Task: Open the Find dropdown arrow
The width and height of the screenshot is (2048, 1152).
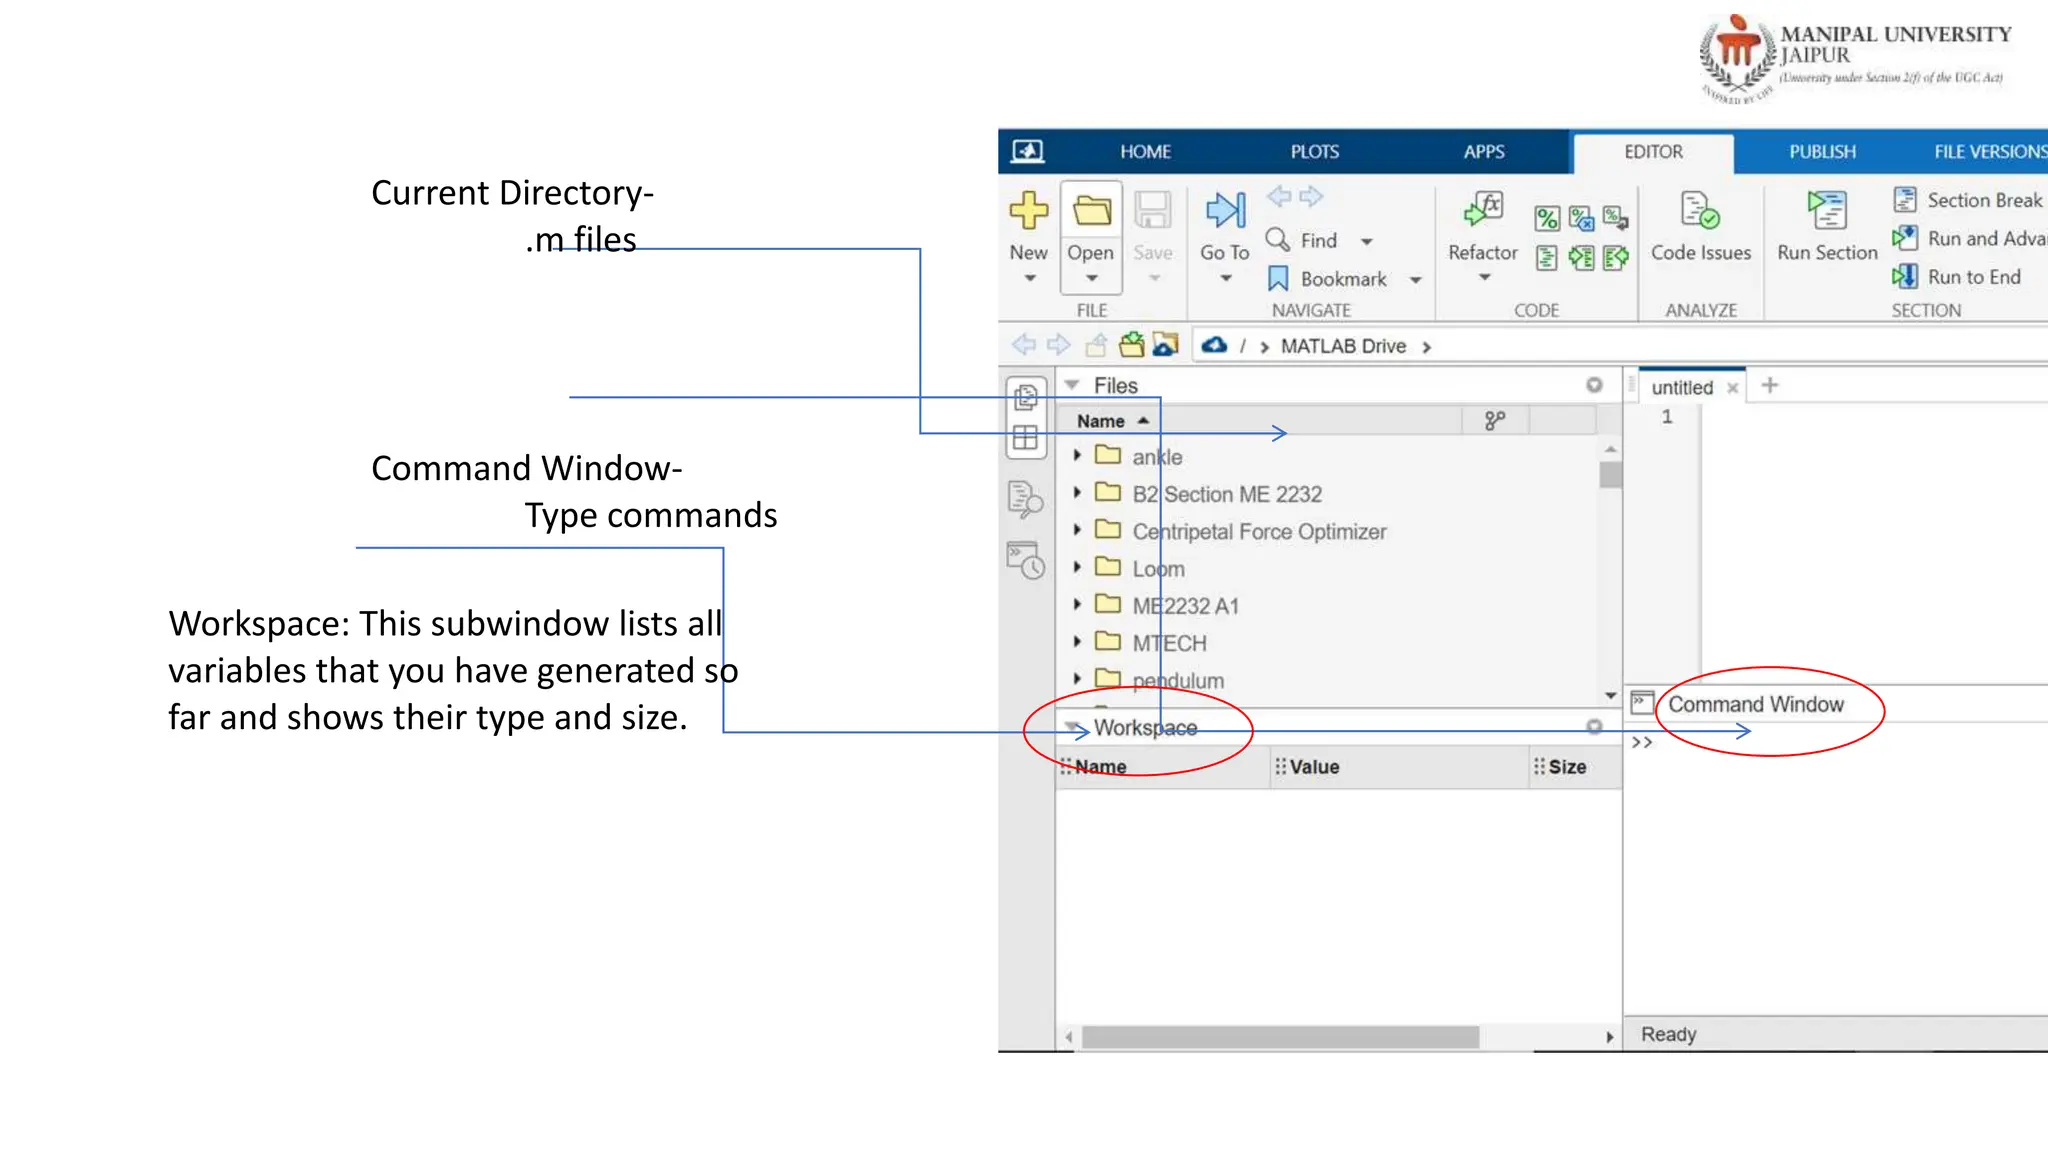Action: [x=1367, y=241]
